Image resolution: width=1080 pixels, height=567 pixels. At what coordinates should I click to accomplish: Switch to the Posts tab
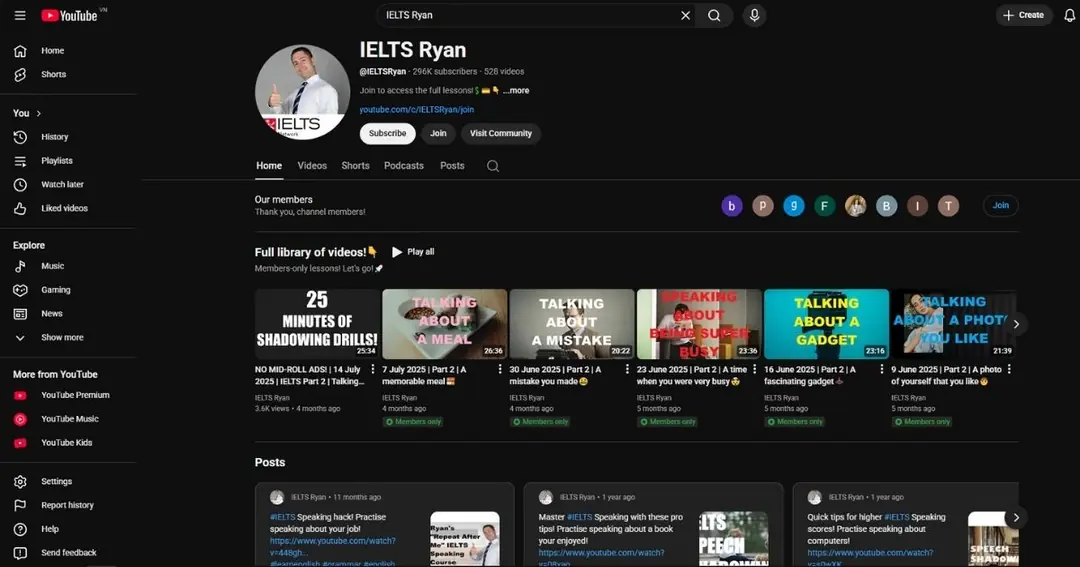click(452, 166)
